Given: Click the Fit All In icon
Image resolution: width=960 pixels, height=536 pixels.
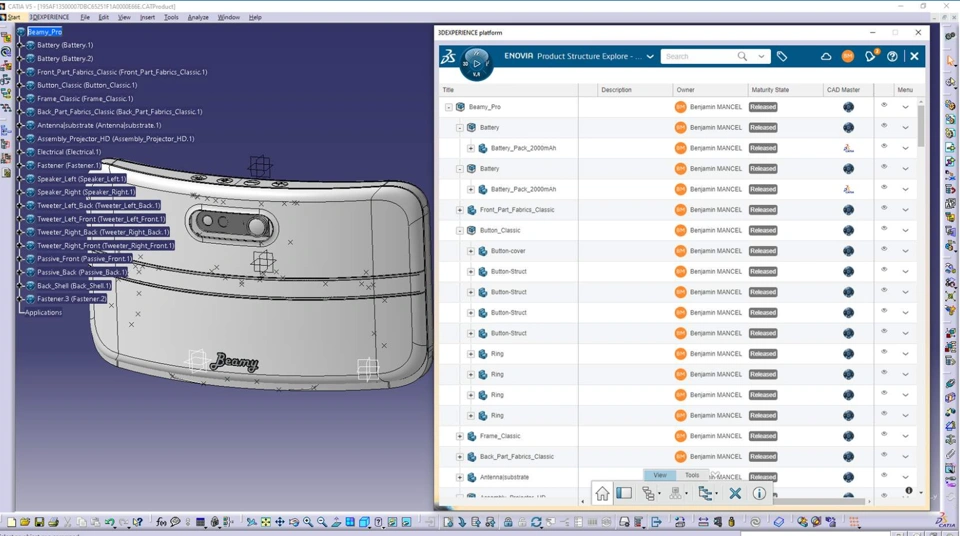Looking at the screenshot, I should point(266,523).
